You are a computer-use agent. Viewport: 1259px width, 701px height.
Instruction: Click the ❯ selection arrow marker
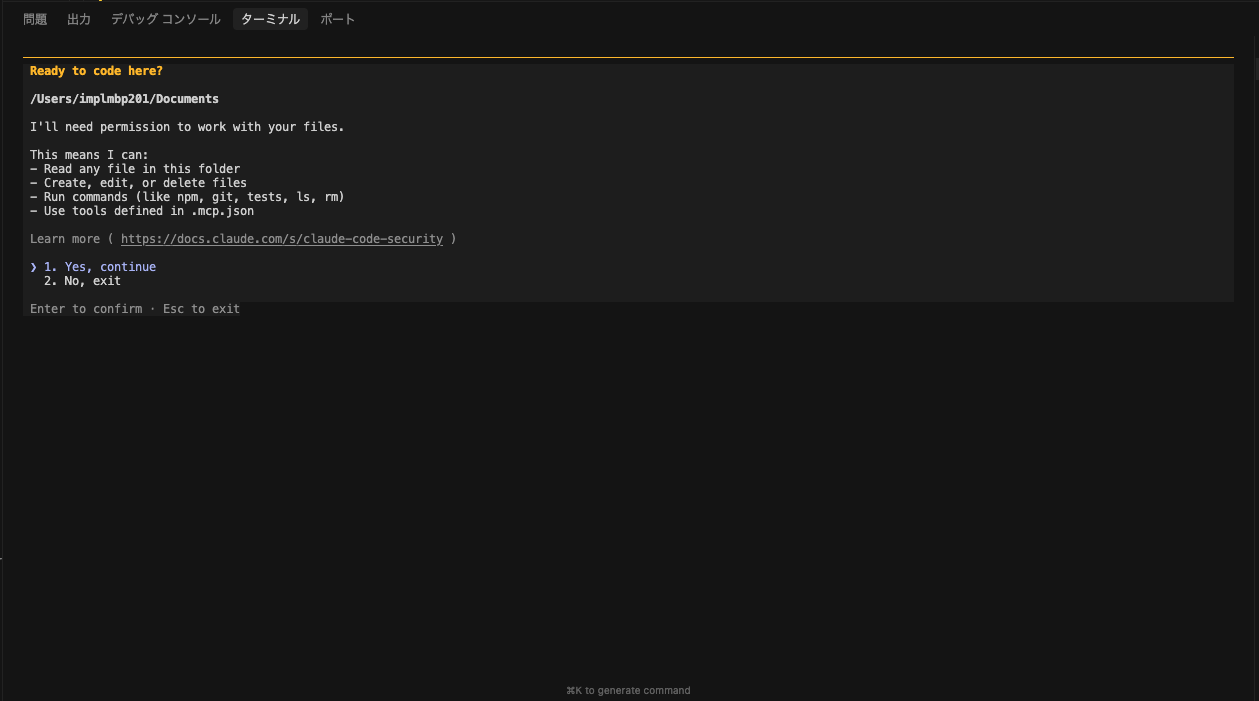tap(34, 267)
